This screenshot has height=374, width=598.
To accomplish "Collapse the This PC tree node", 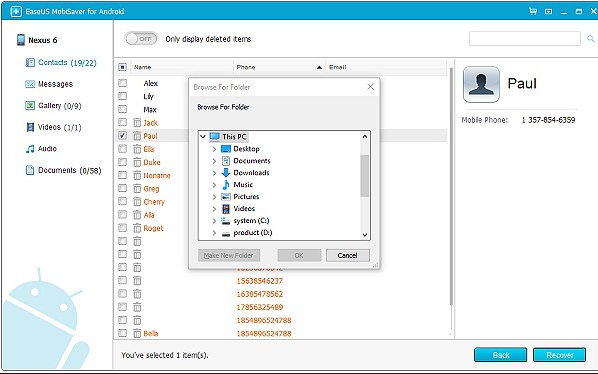I will pos(203,136).
